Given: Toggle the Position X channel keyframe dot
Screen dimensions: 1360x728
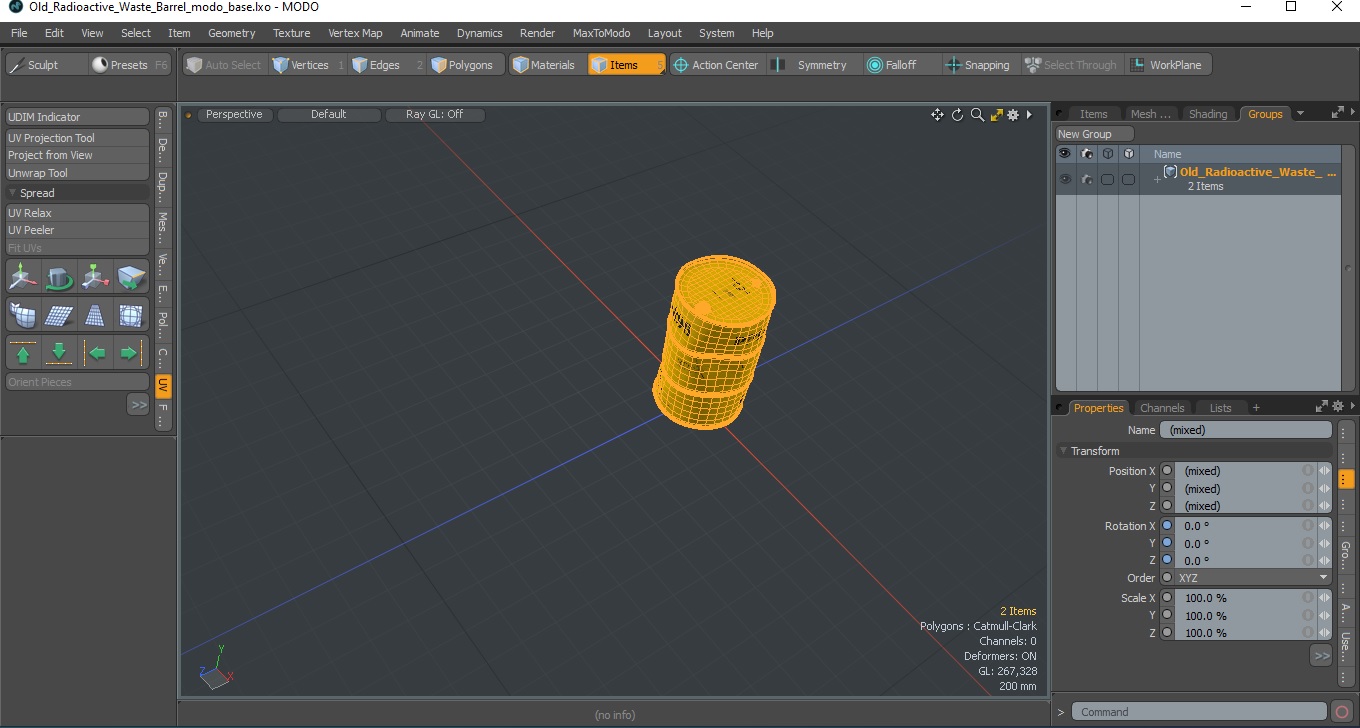Looking at the screenshot, I should point(1167,470).
